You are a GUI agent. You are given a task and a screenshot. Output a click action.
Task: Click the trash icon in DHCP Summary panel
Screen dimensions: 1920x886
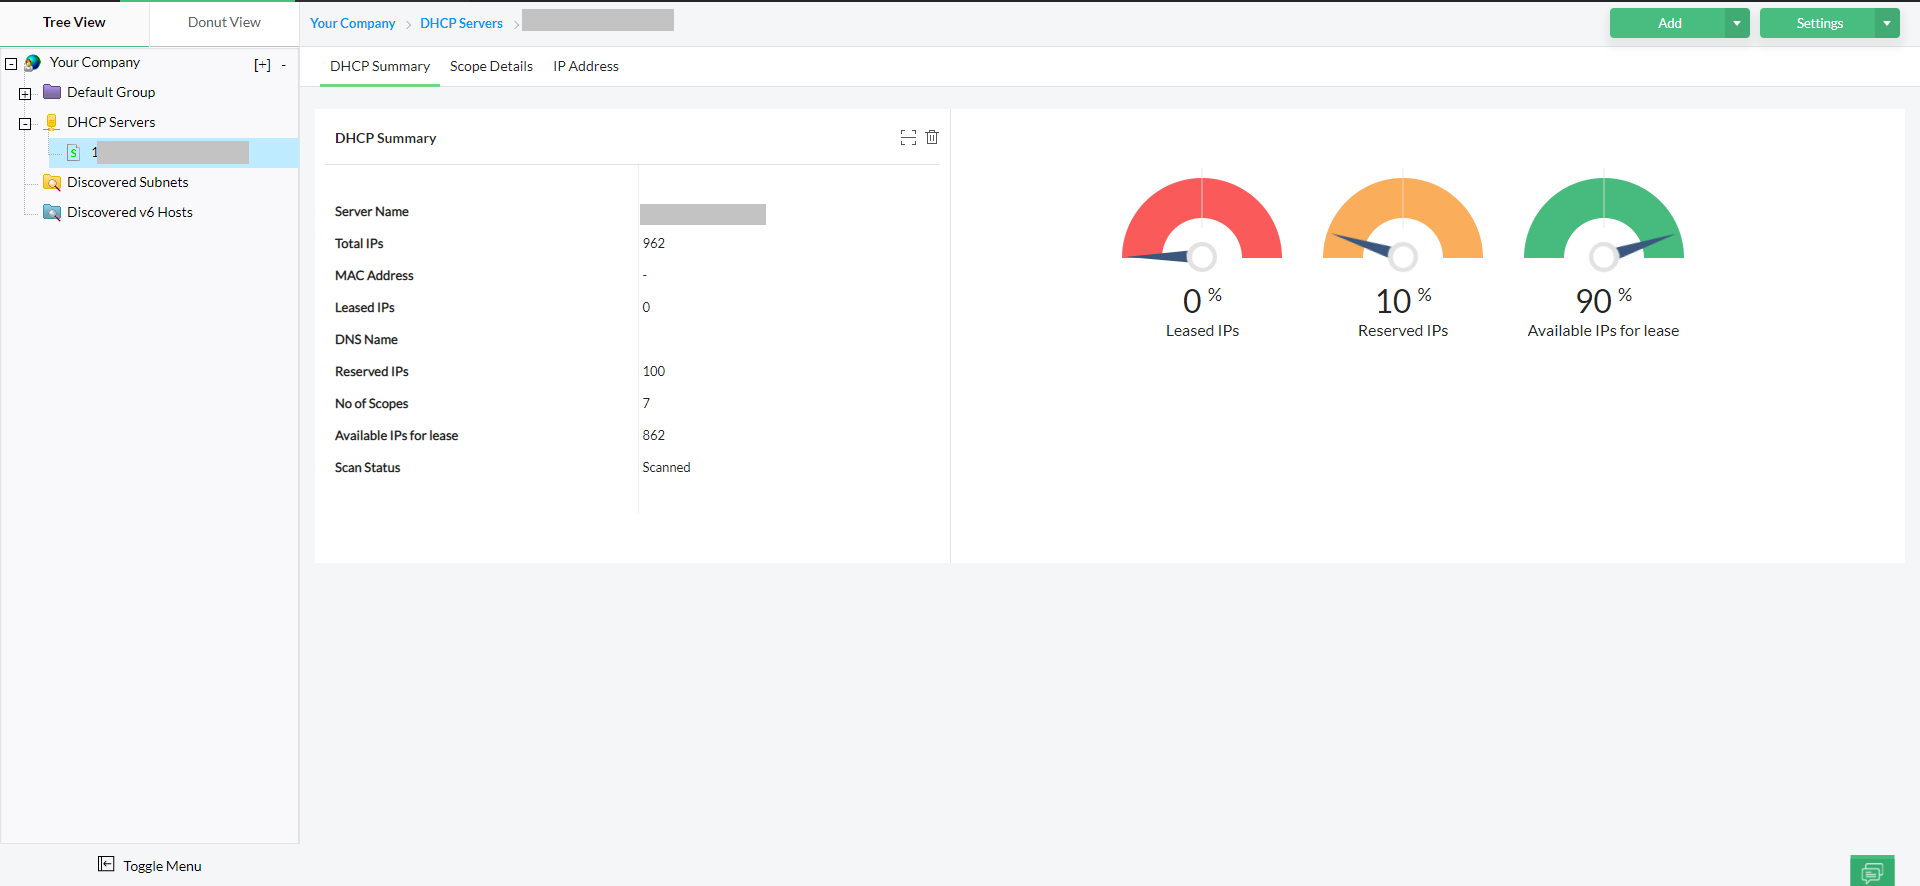pyautogui.click(x=932, y=137)
